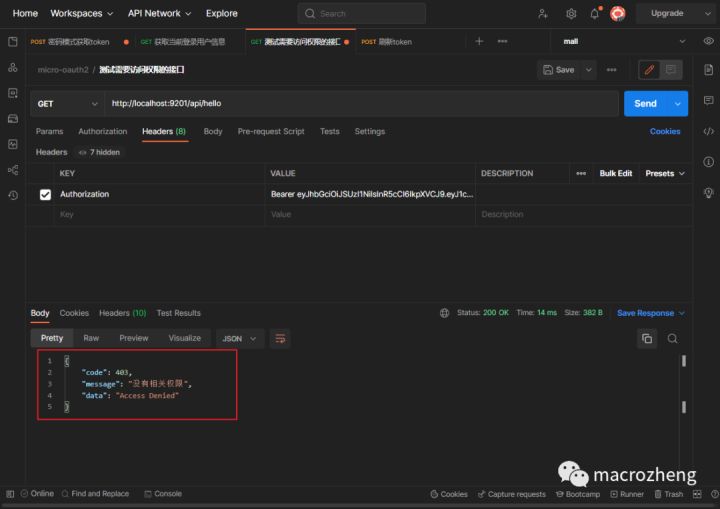
Task: Open the APIs sidebar icon
Action: click(13, 68)
